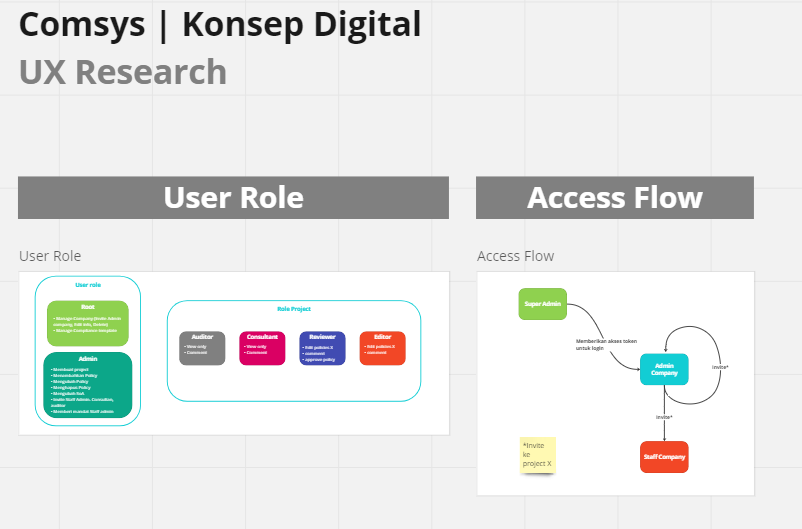Click the 'Membuat project' line in Admin card

(x=70, y=369)
